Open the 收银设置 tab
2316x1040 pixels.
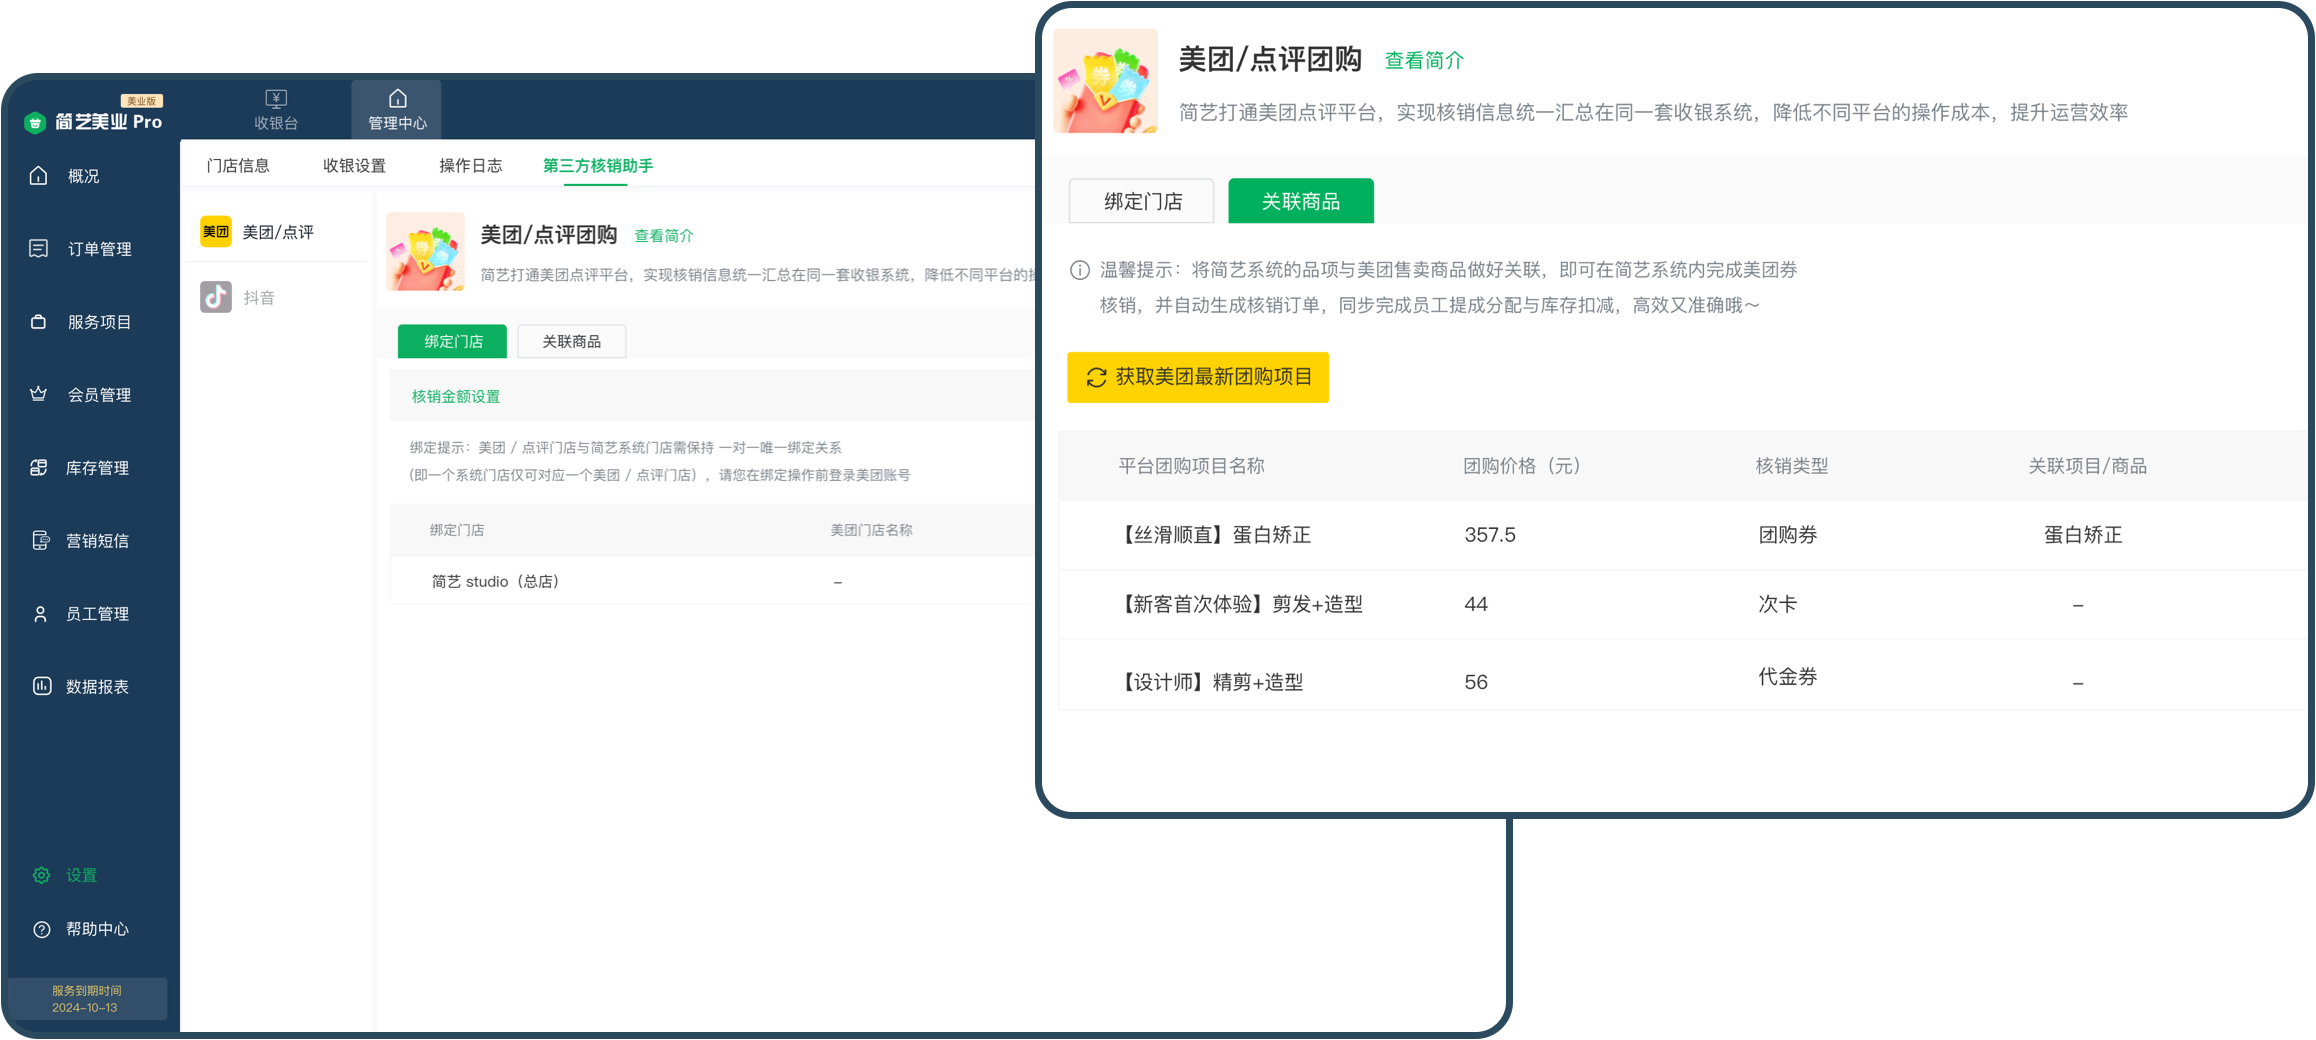tap(354, 166)
